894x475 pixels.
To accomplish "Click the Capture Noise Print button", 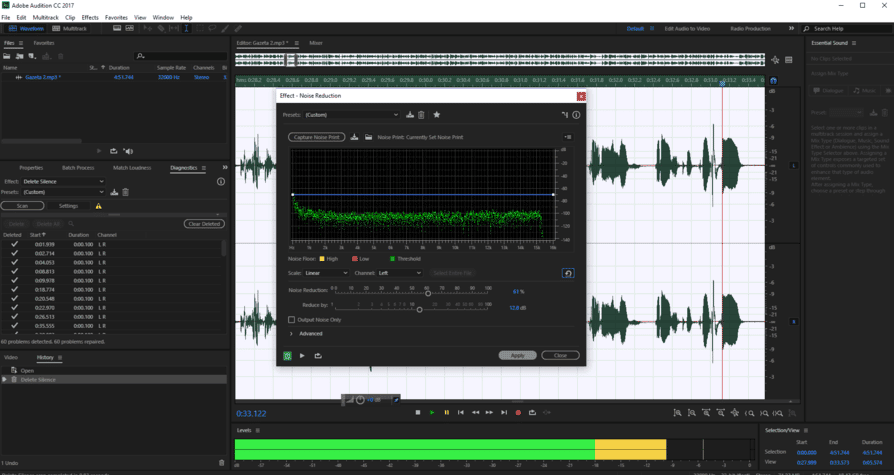I will coord(316,137).
